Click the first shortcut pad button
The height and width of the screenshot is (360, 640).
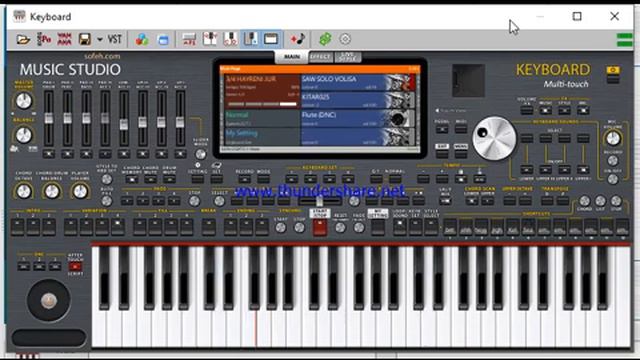(x=450, y=227)
